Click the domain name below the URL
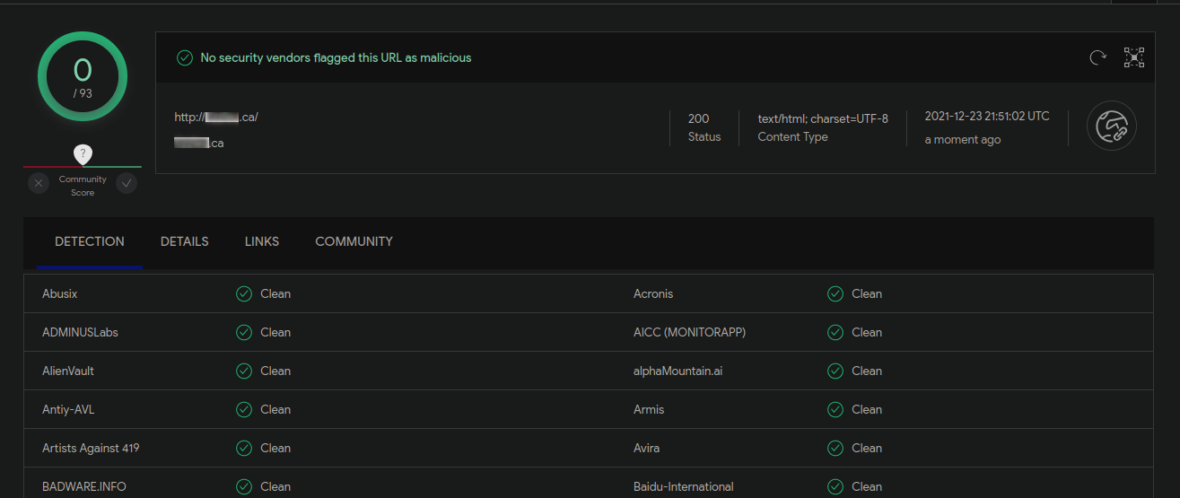Image resolution: width=1180 pixels, height=498 pixels. coord(198,143)
